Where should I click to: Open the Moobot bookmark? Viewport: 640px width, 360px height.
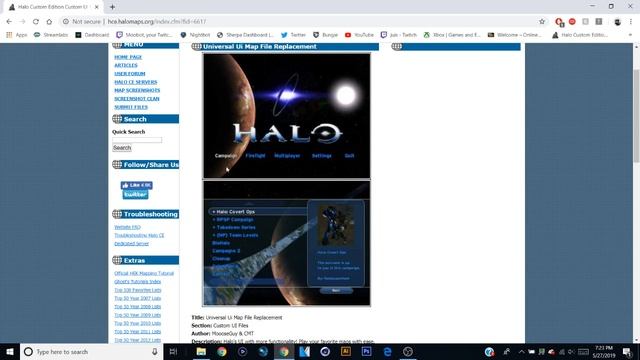[x=144, y=35]
